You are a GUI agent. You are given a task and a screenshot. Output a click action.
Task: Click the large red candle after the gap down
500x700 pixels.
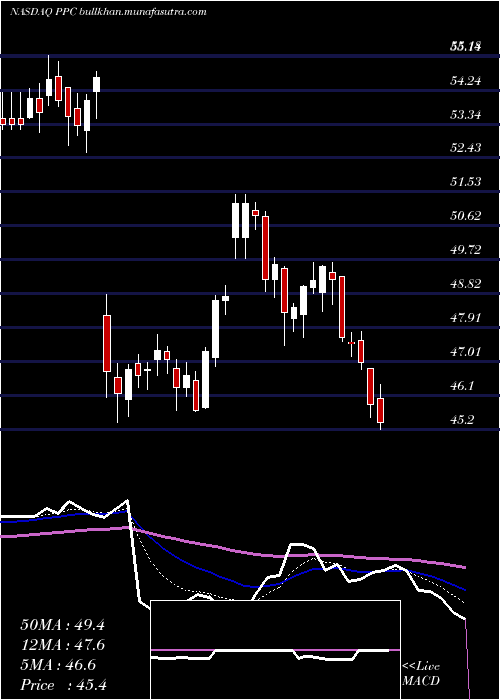pyautogui.click(x=107, y=343)
